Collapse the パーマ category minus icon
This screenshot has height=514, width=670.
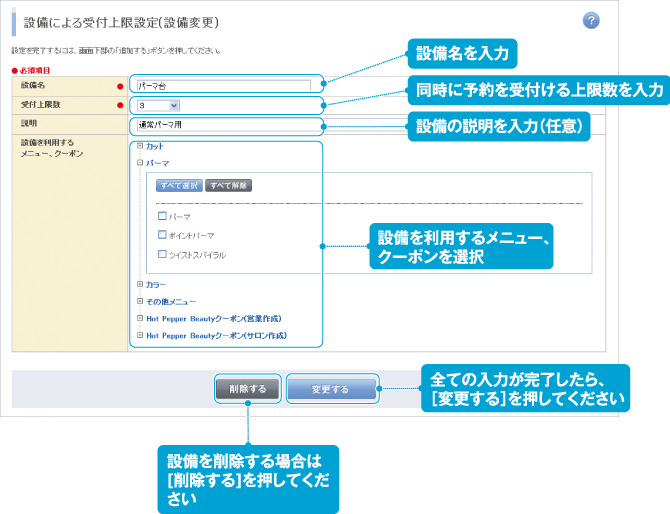[140, 162]
